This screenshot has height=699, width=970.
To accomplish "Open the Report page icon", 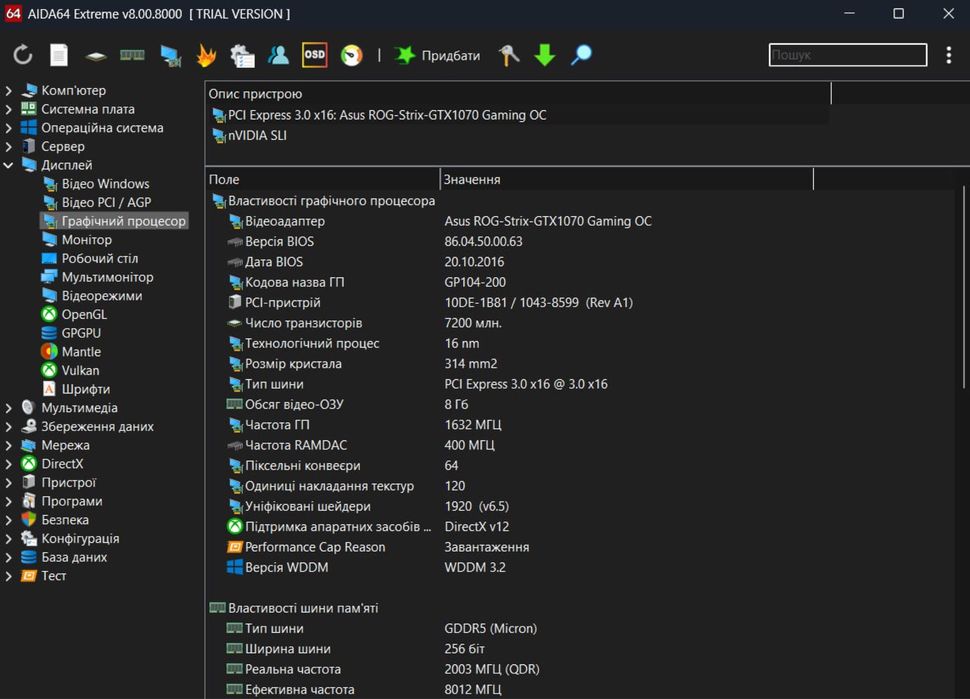I will 59,55.
